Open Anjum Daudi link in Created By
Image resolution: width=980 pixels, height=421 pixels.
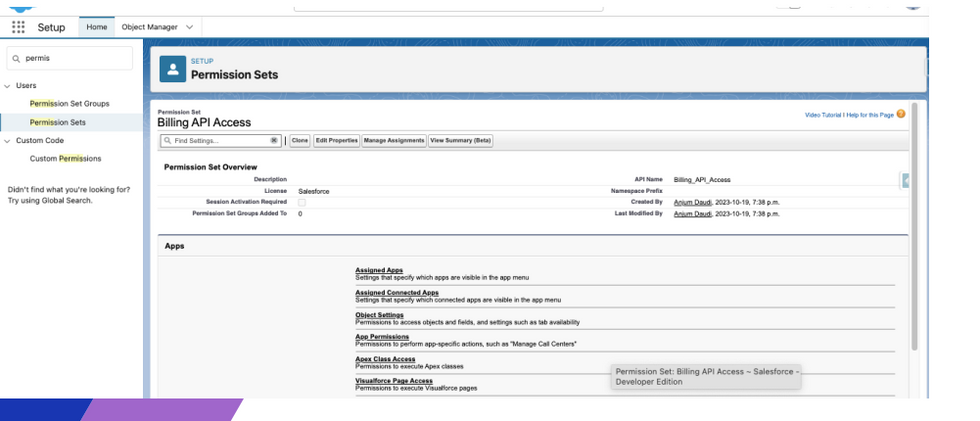(x=692, y=202)
